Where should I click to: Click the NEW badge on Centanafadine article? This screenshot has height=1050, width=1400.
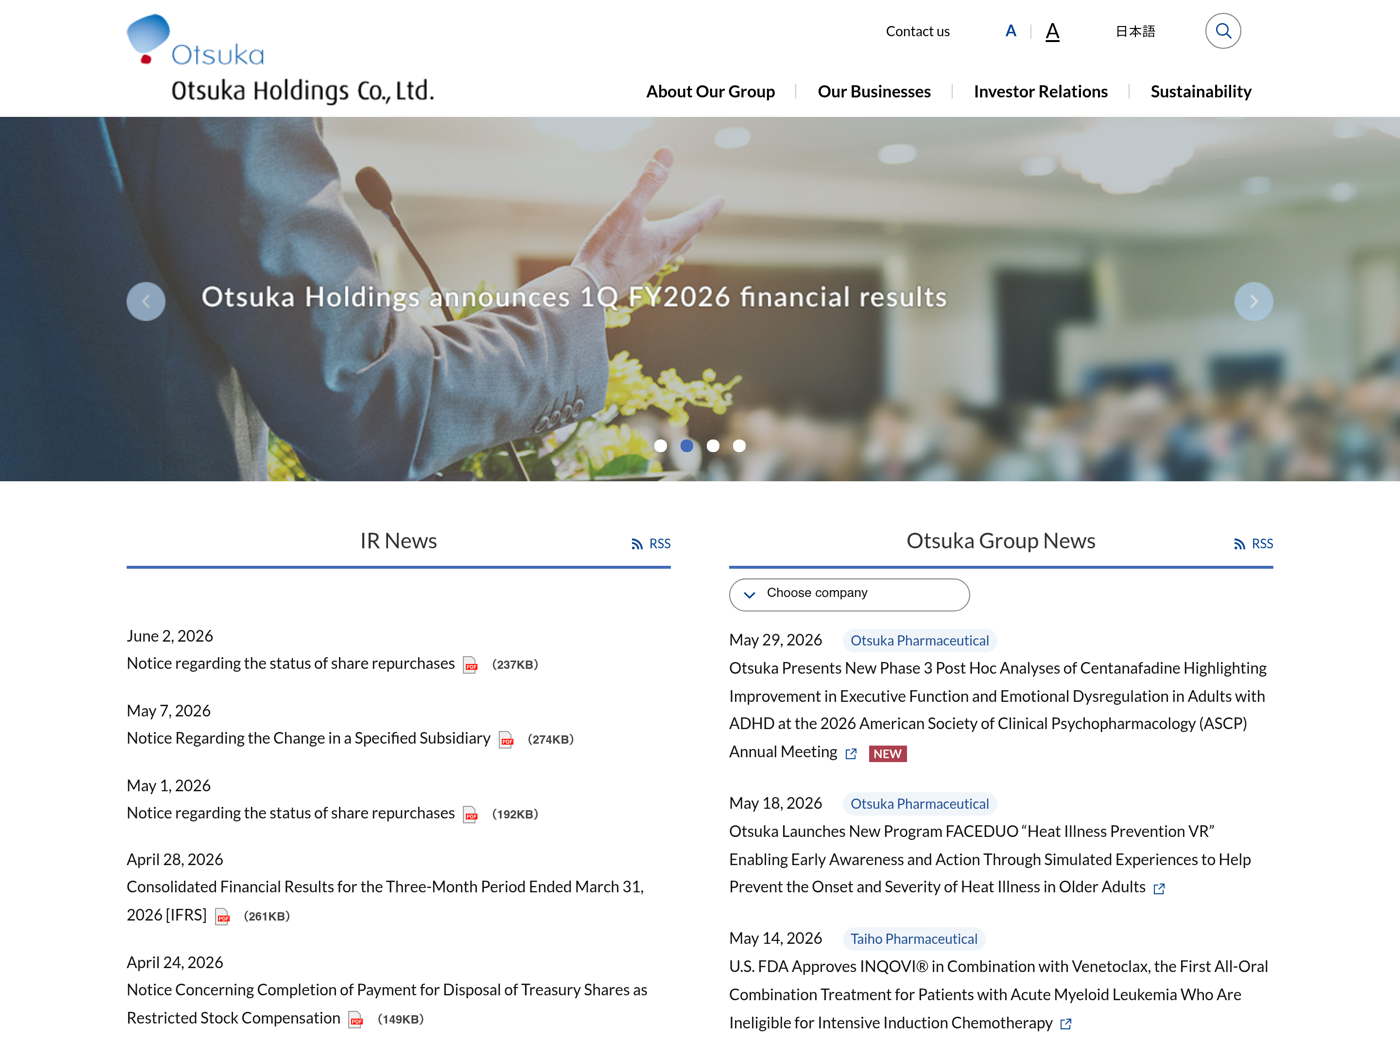(x=888, y=754)
